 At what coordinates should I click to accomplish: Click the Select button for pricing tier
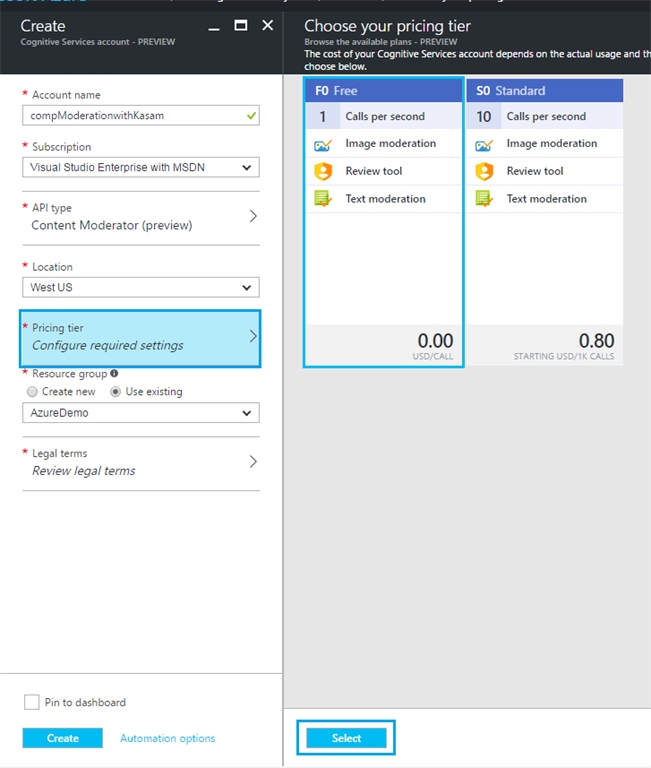click(346, 738)
